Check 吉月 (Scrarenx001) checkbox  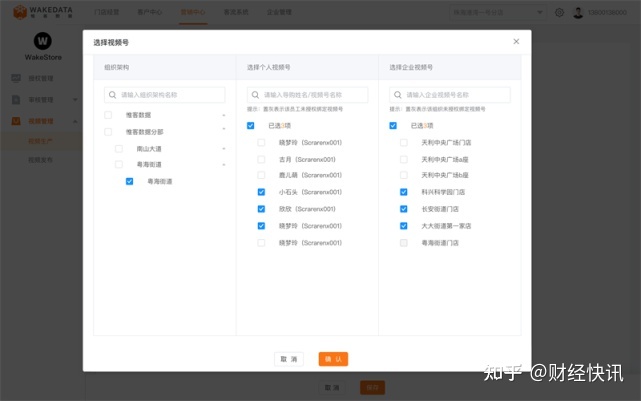[x=261, y=159]
